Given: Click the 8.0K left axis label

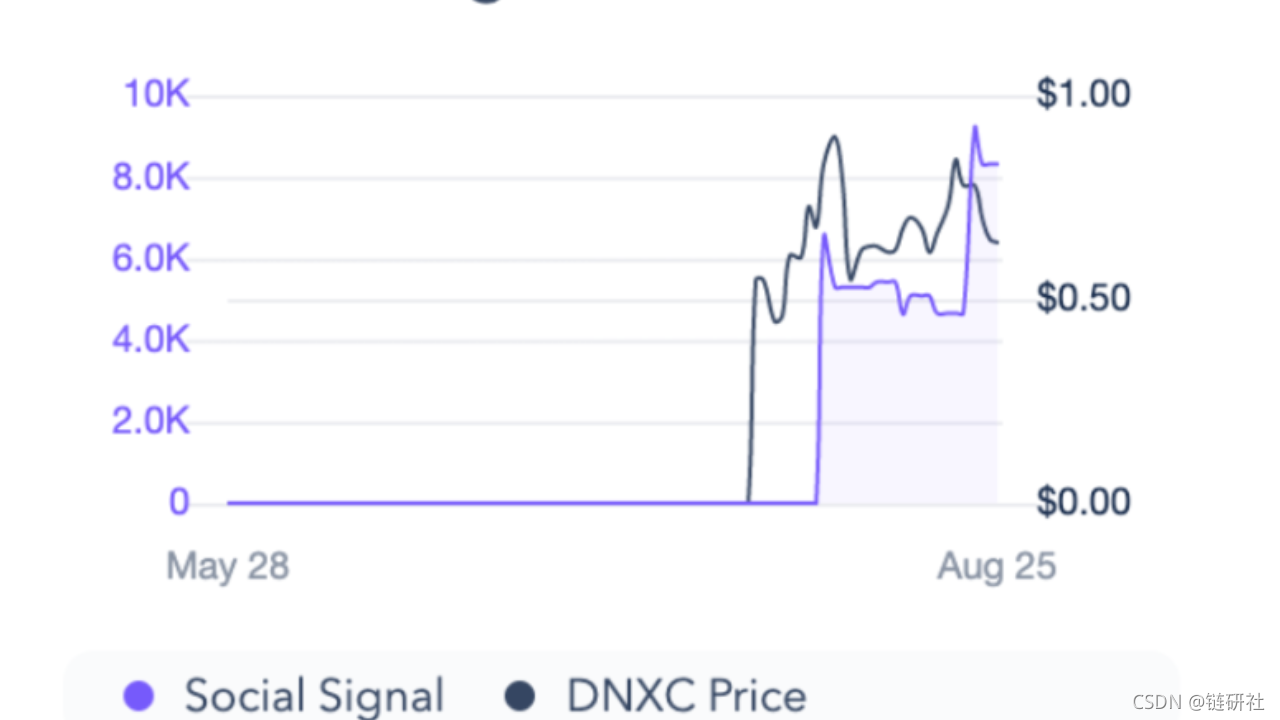Looking at the screenshot, I should [150, 178].
